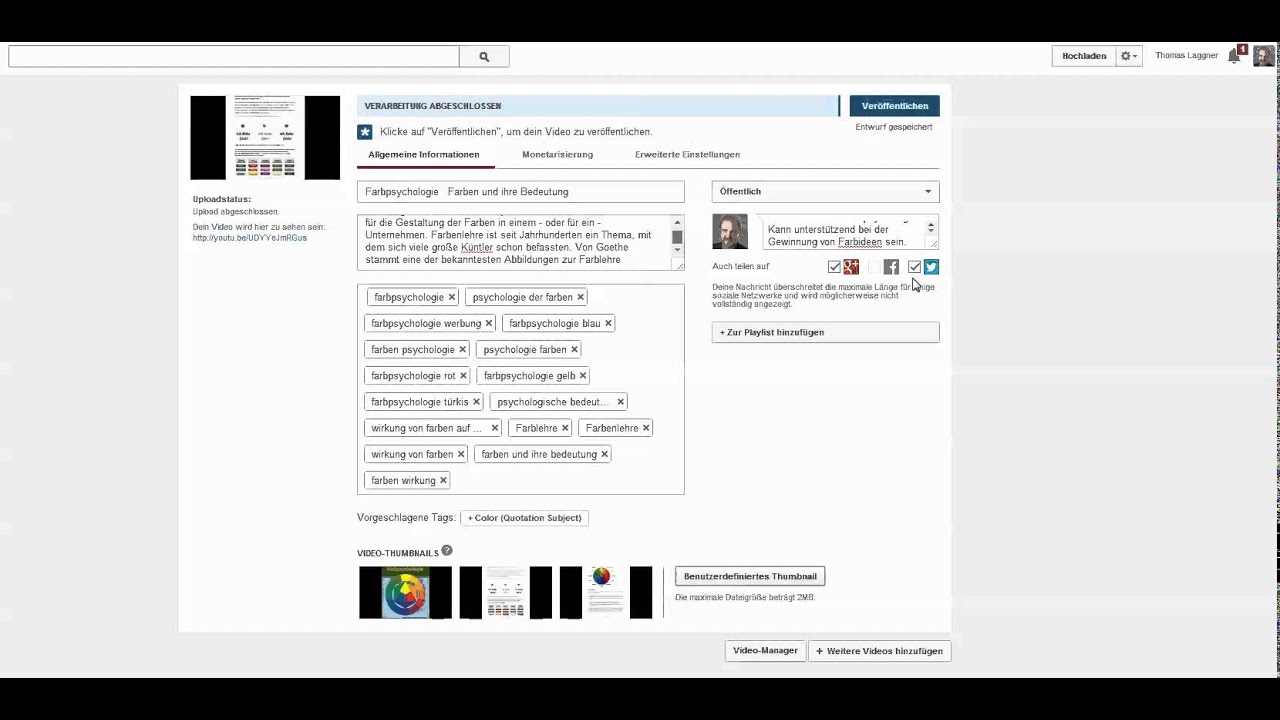This screenshot has width=1280, height=720.
Task: Remove the 'psychologische bedeut...' tag
Action: coord(620,402)
